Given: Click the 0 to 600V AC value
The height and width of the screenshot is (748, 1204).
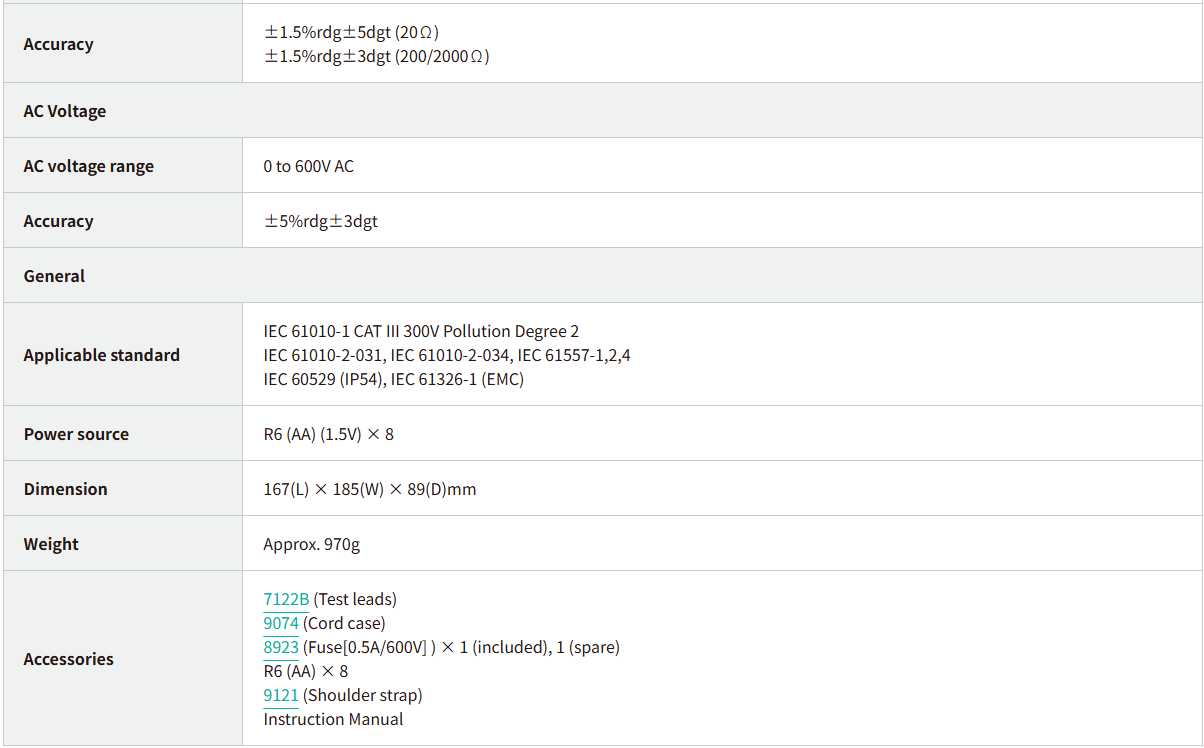Looking at the screenshot, I should [308, 166].
